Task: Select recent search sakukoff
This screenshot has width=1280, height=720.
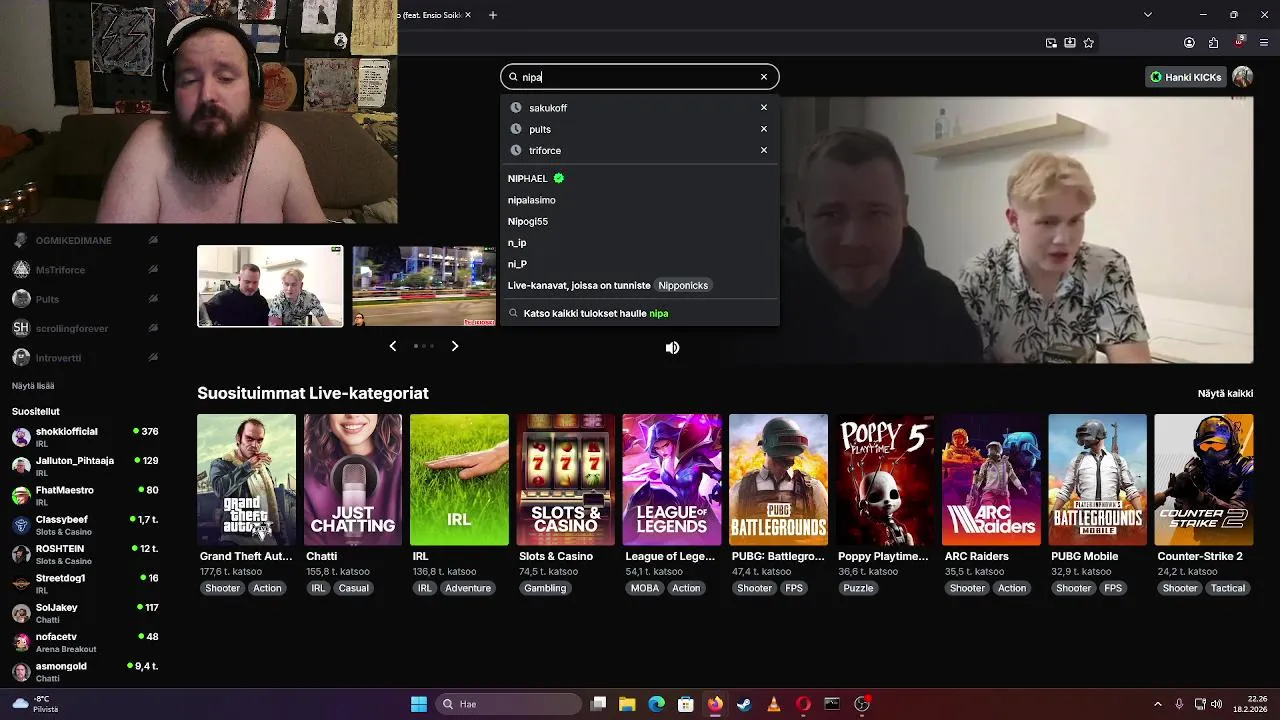Action: (548, 108)
